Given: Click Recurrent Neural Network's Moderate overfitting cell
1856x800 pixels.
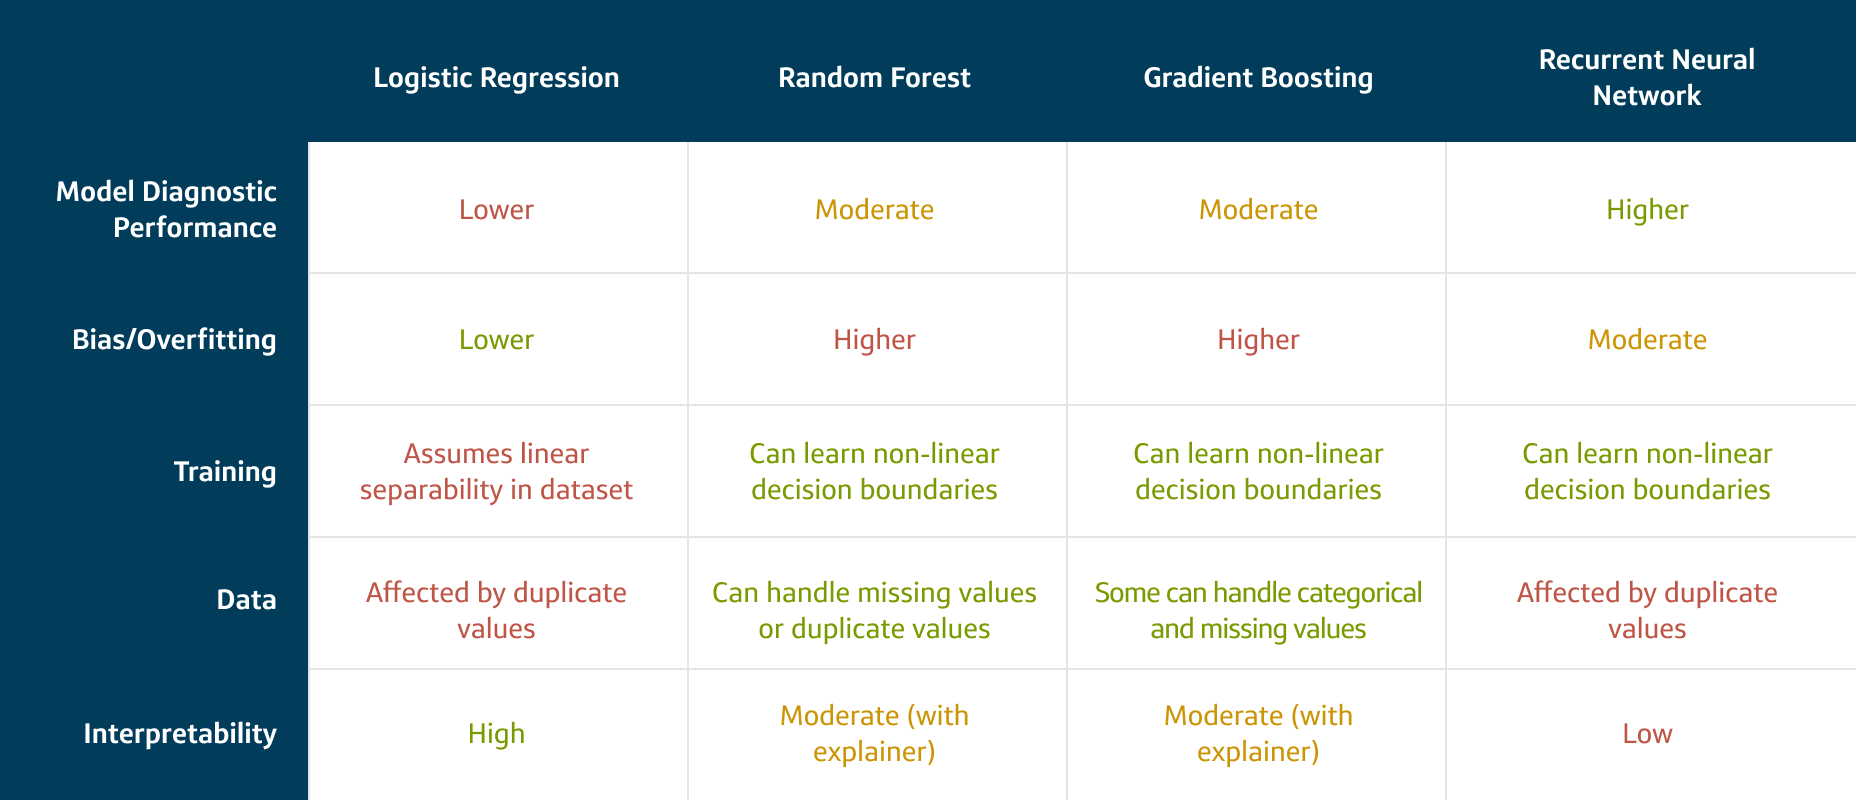Looking at the screenshot, I should [1647, 340].
